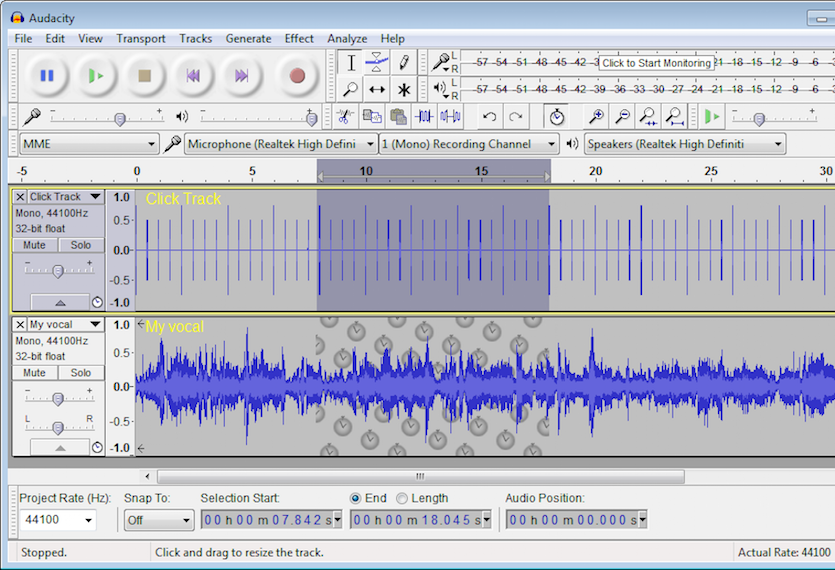Click the Undo arrow icon
The image size is (835, 570).
tap(489, 116)
